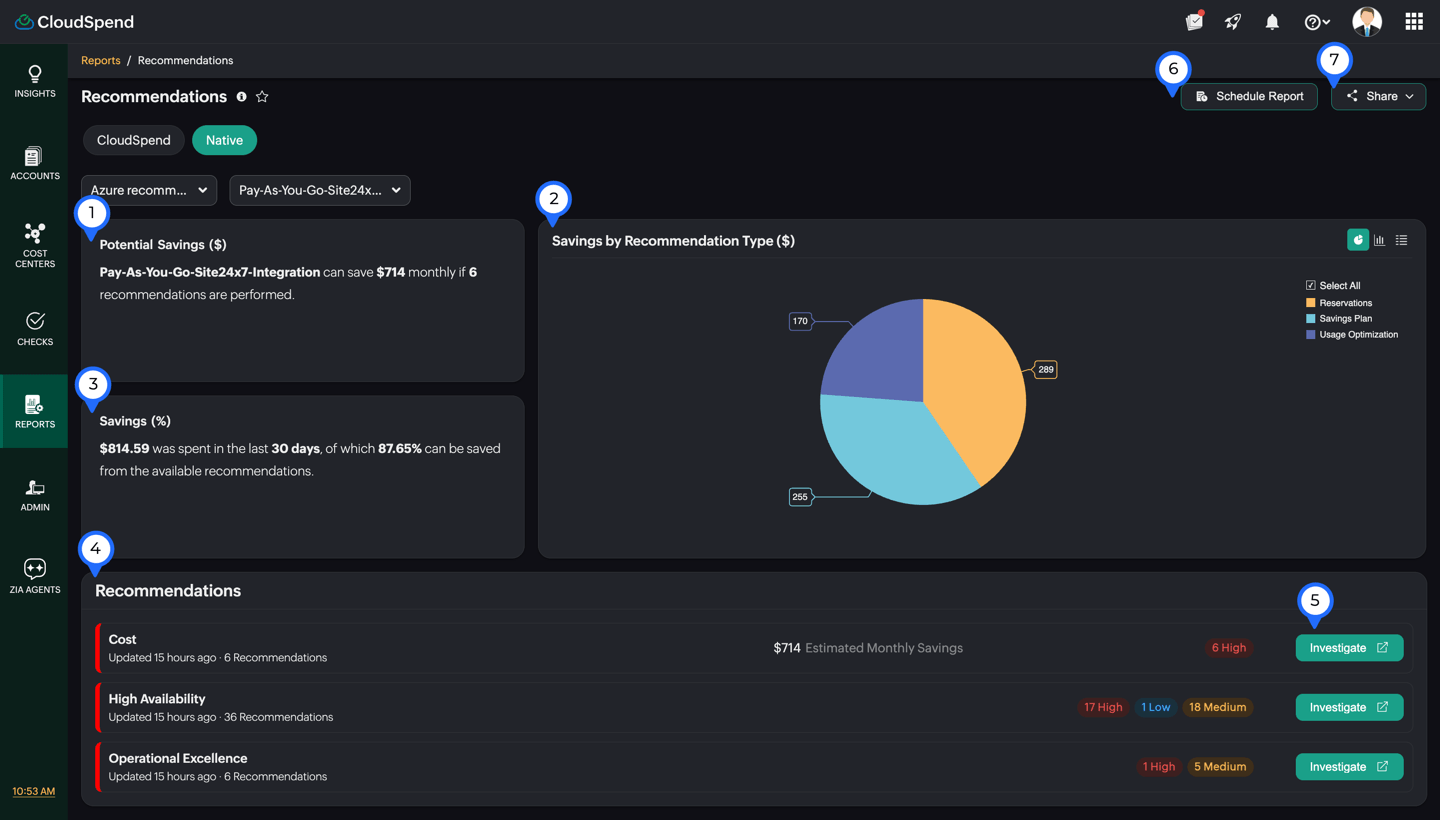The image size is (1440, 820).
Task: Click the Potential Savings ($) heading
Action: tap(163, 245)
